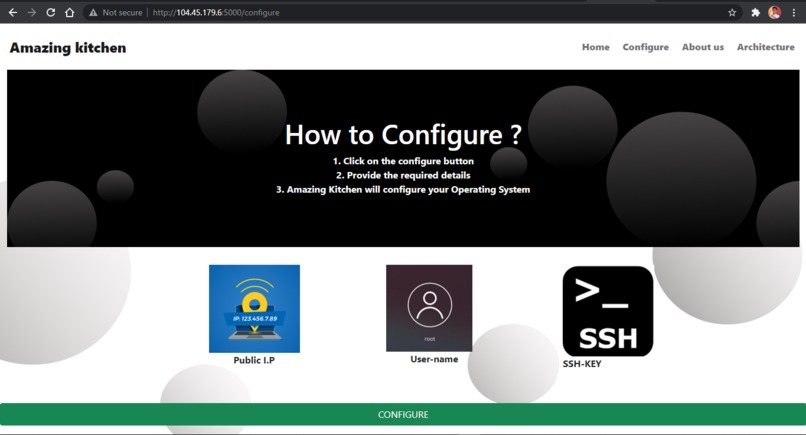Click the SSH terminal icon image
The image size is (806, 435).
coord(608,311)
